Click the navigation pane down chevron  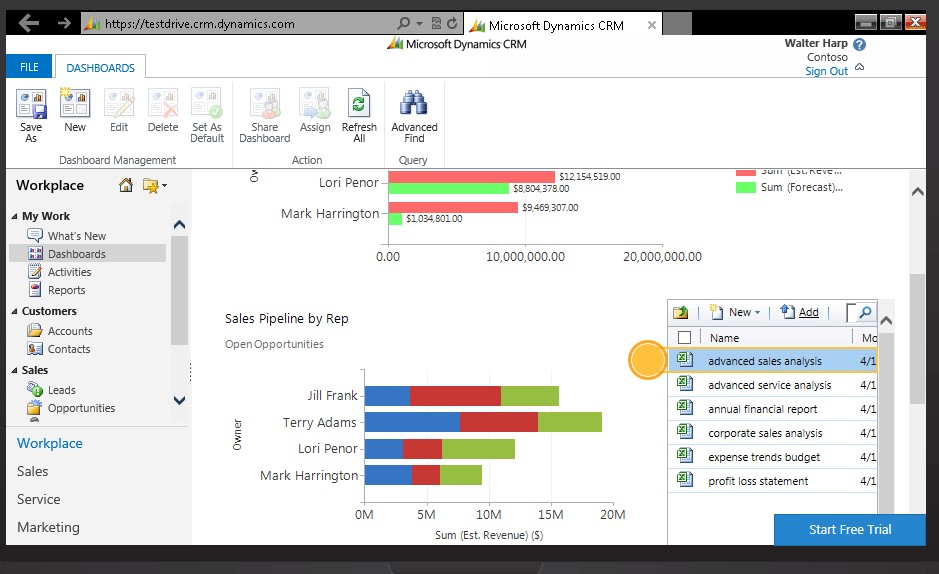point(179,400)
